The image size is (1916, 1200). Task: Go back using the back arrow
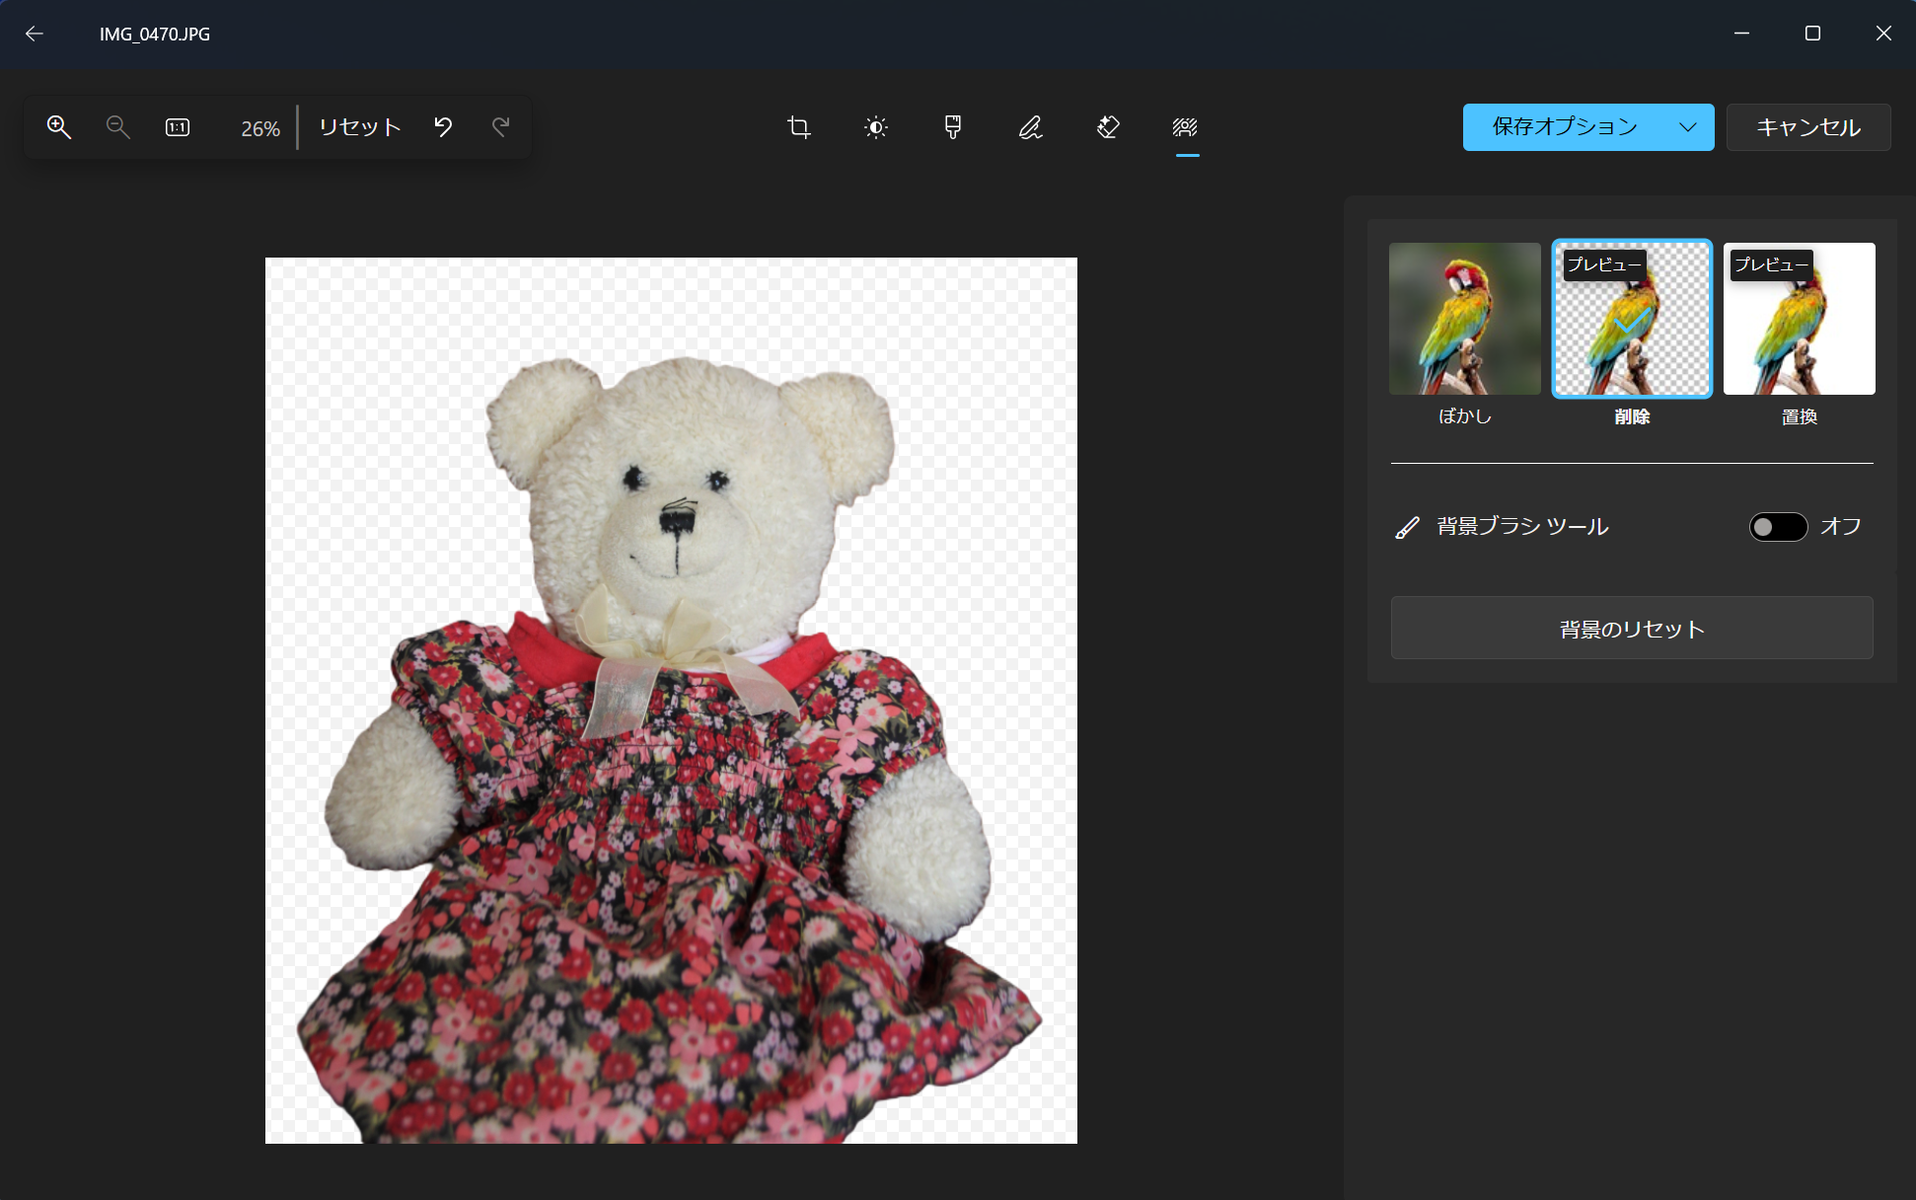(35, 34)
